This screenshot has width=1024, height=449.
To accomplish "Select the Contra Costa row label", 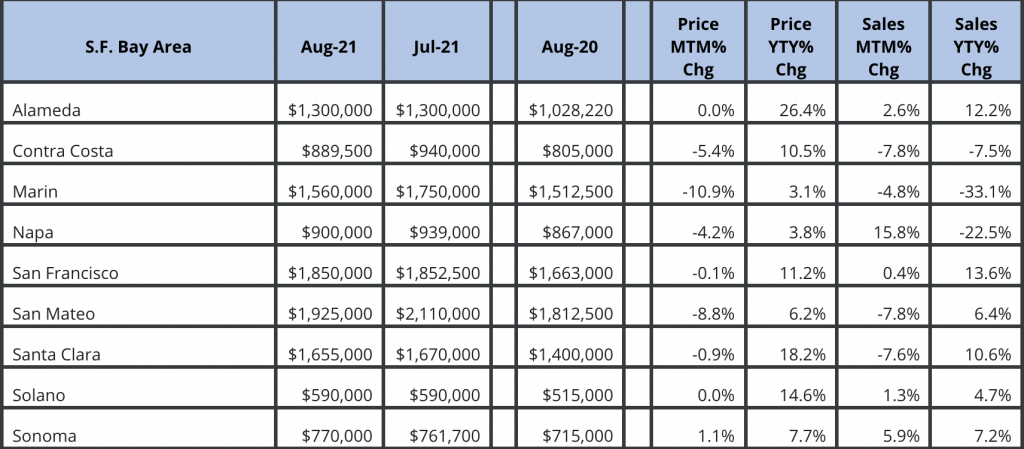I will [63, 151].
